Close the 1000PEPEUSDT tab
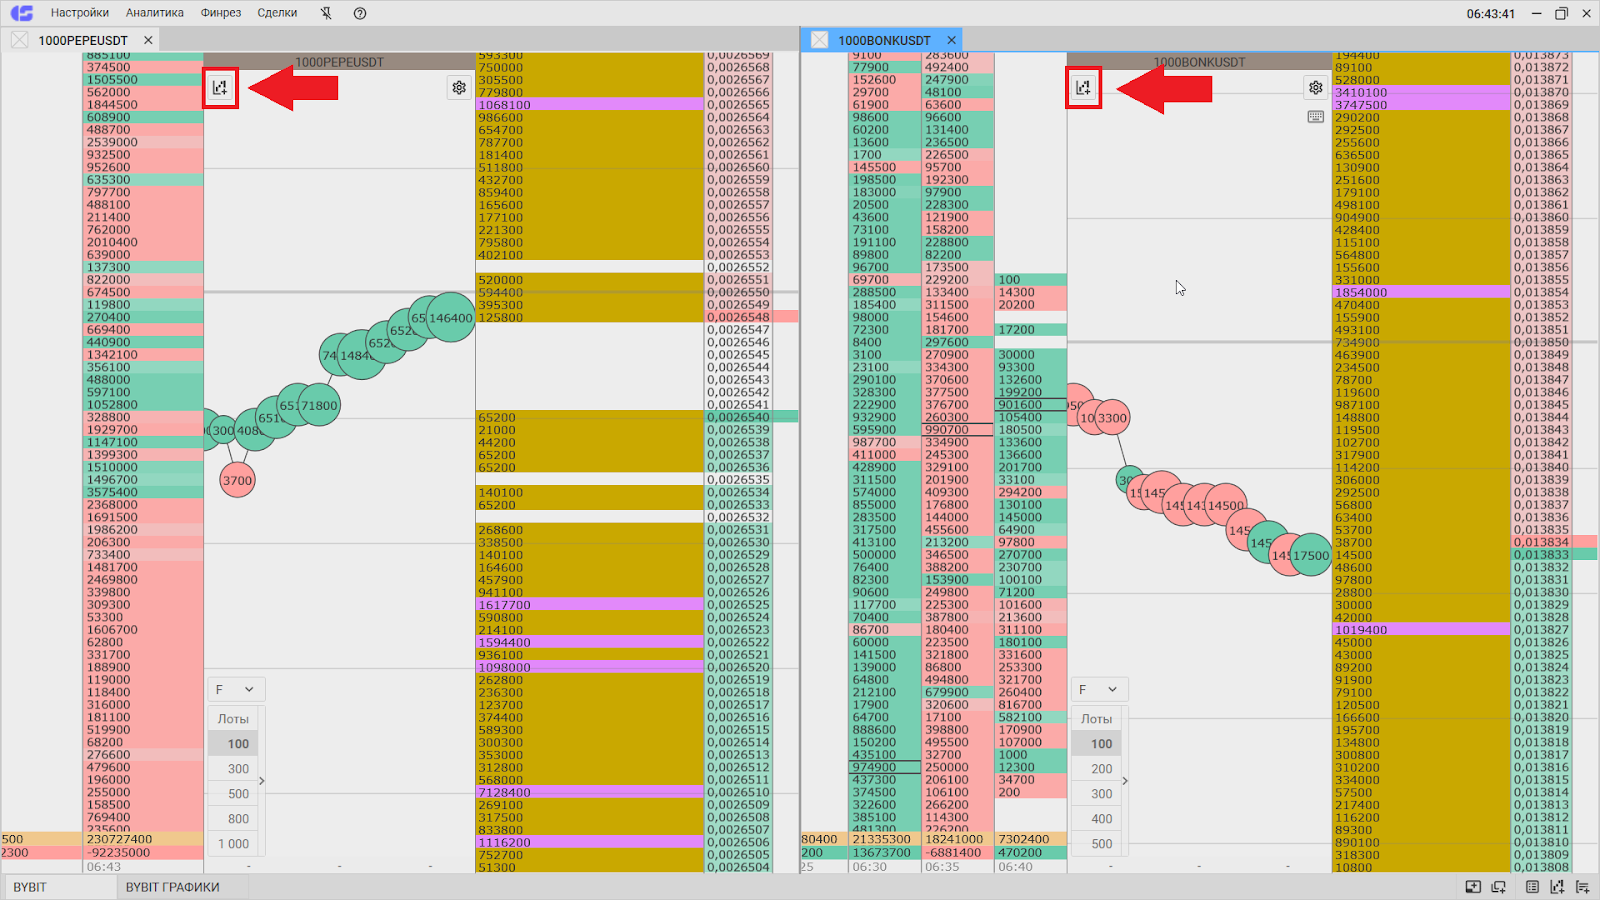1600x900 pixels. point(148,40)
